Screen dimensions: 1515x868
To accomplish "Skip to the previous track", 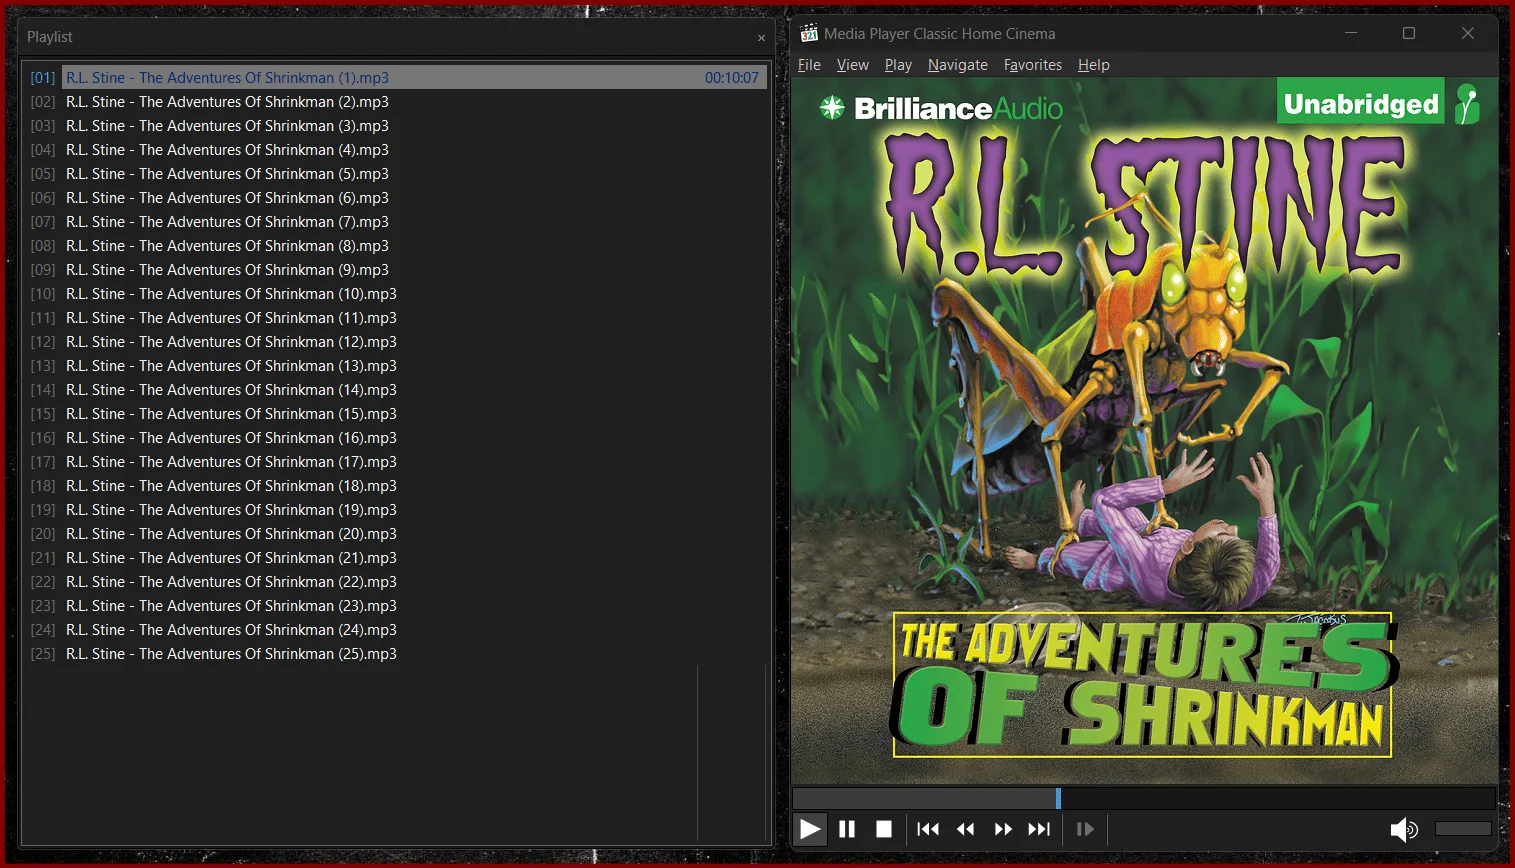I will pyautogui.click(x=928, y=829).
